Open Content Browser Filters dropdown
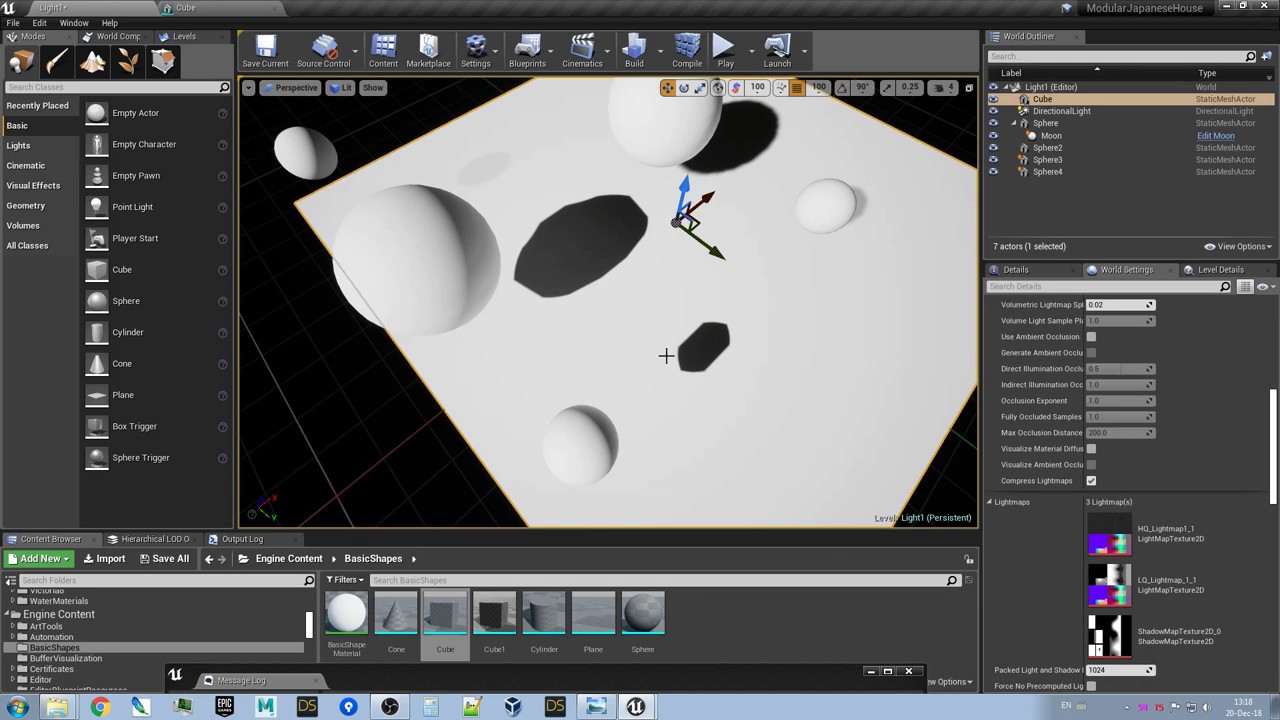The height and width of the screenshot is (720, 1280). pos(345,580)
